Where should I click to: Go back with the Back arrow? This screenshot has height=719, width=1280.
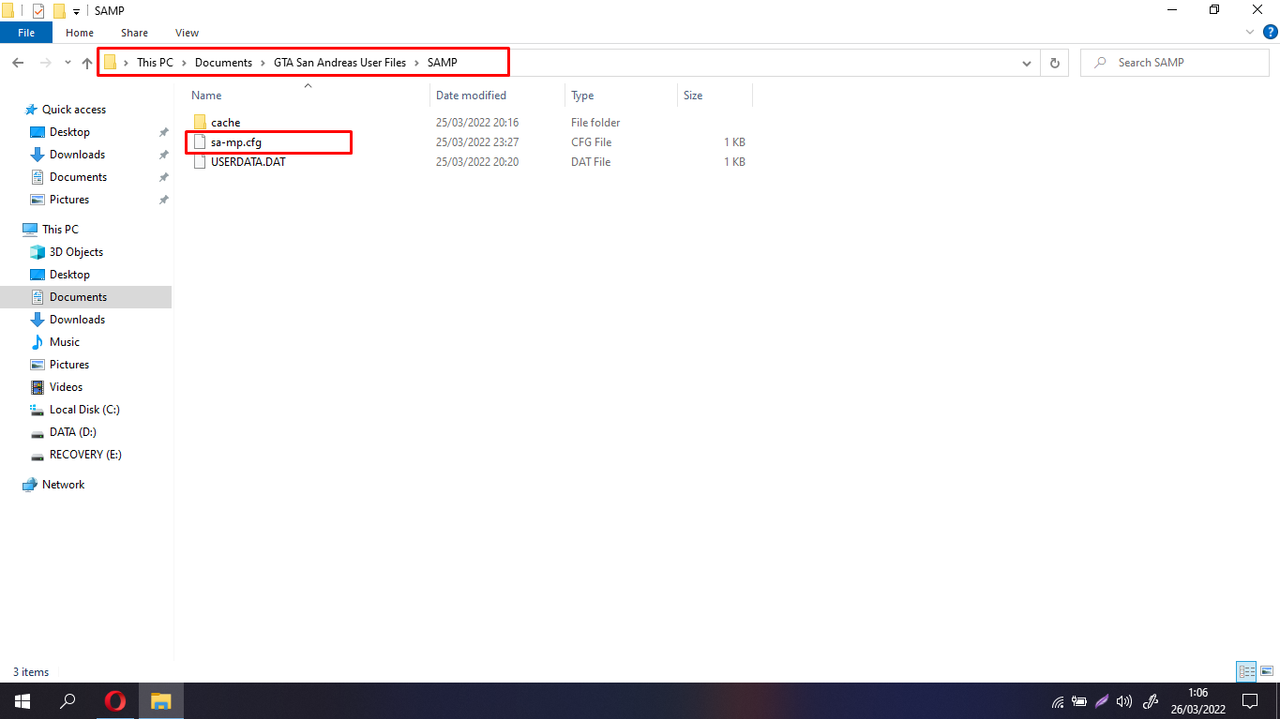pos(18,63)
